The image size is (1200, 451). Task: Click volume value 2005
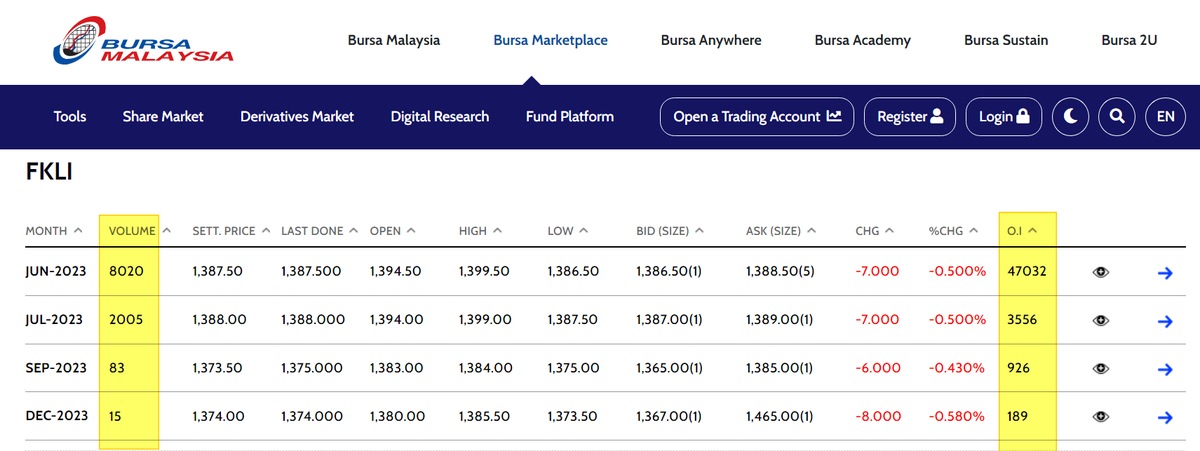pyautogui.click(x=125, y=320)
